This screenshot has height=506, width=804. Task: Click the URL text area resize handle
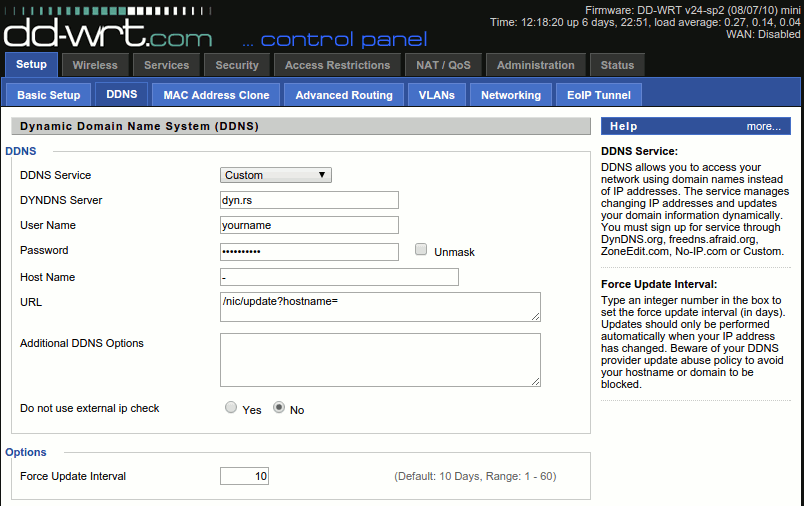(536, 317)
